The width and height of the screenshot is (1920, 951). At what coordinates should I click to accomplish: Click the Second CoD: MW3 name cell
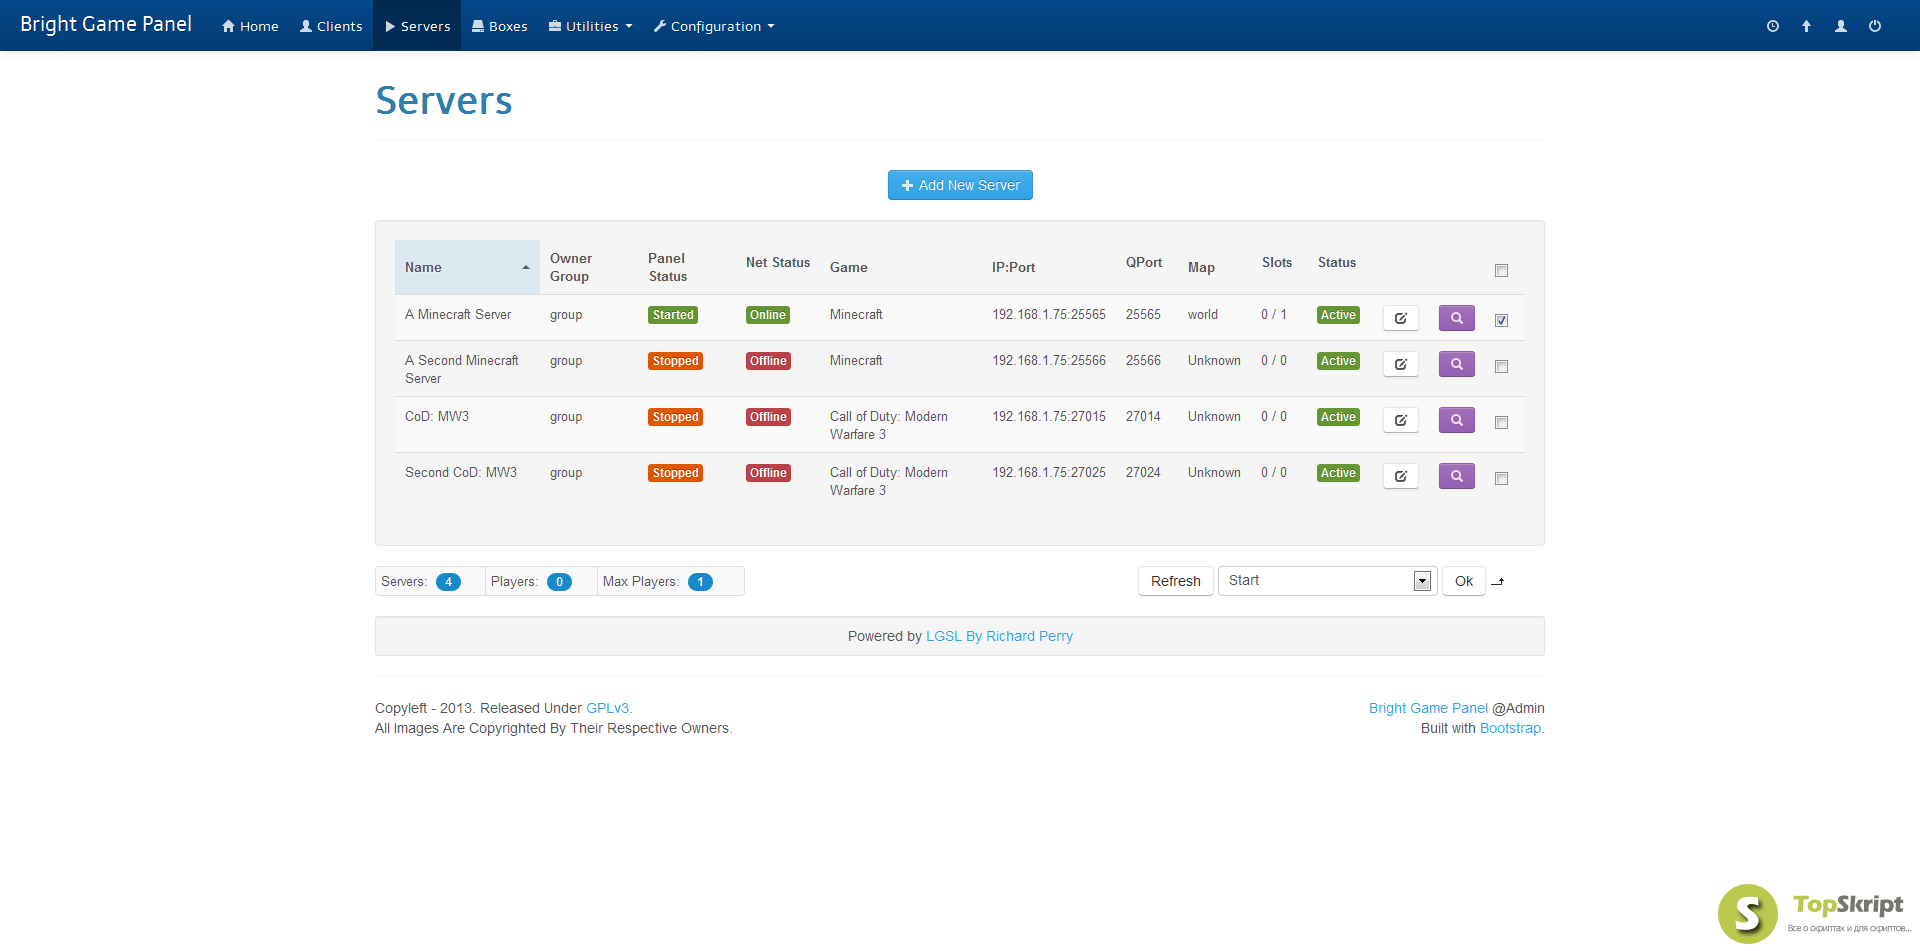[x=461, y=472]
